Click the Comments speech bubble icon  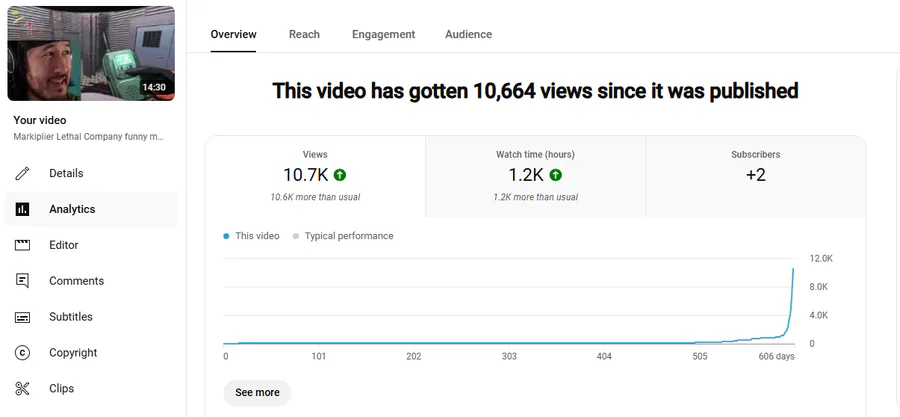(x=22, y=281)
